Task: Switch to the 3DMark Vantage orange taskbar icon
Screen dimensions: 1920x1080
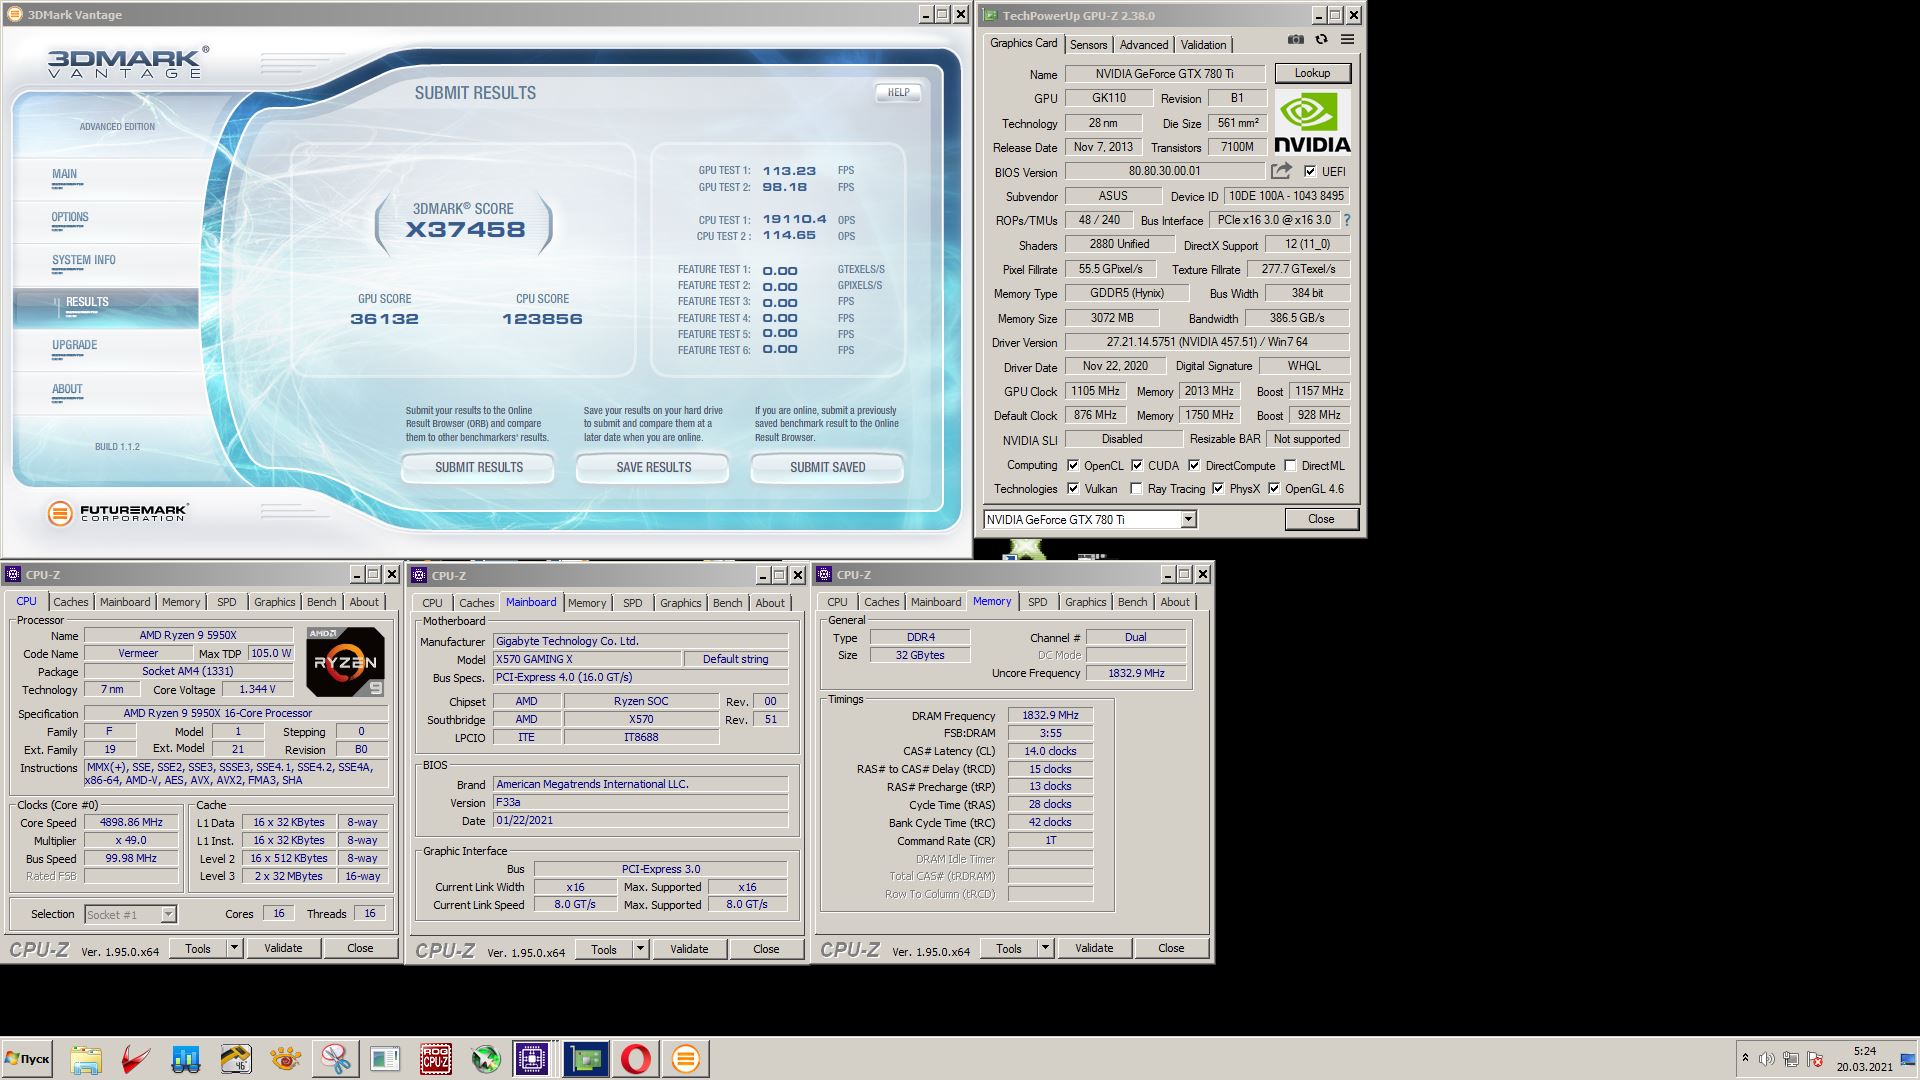Action: point(686,1059)
